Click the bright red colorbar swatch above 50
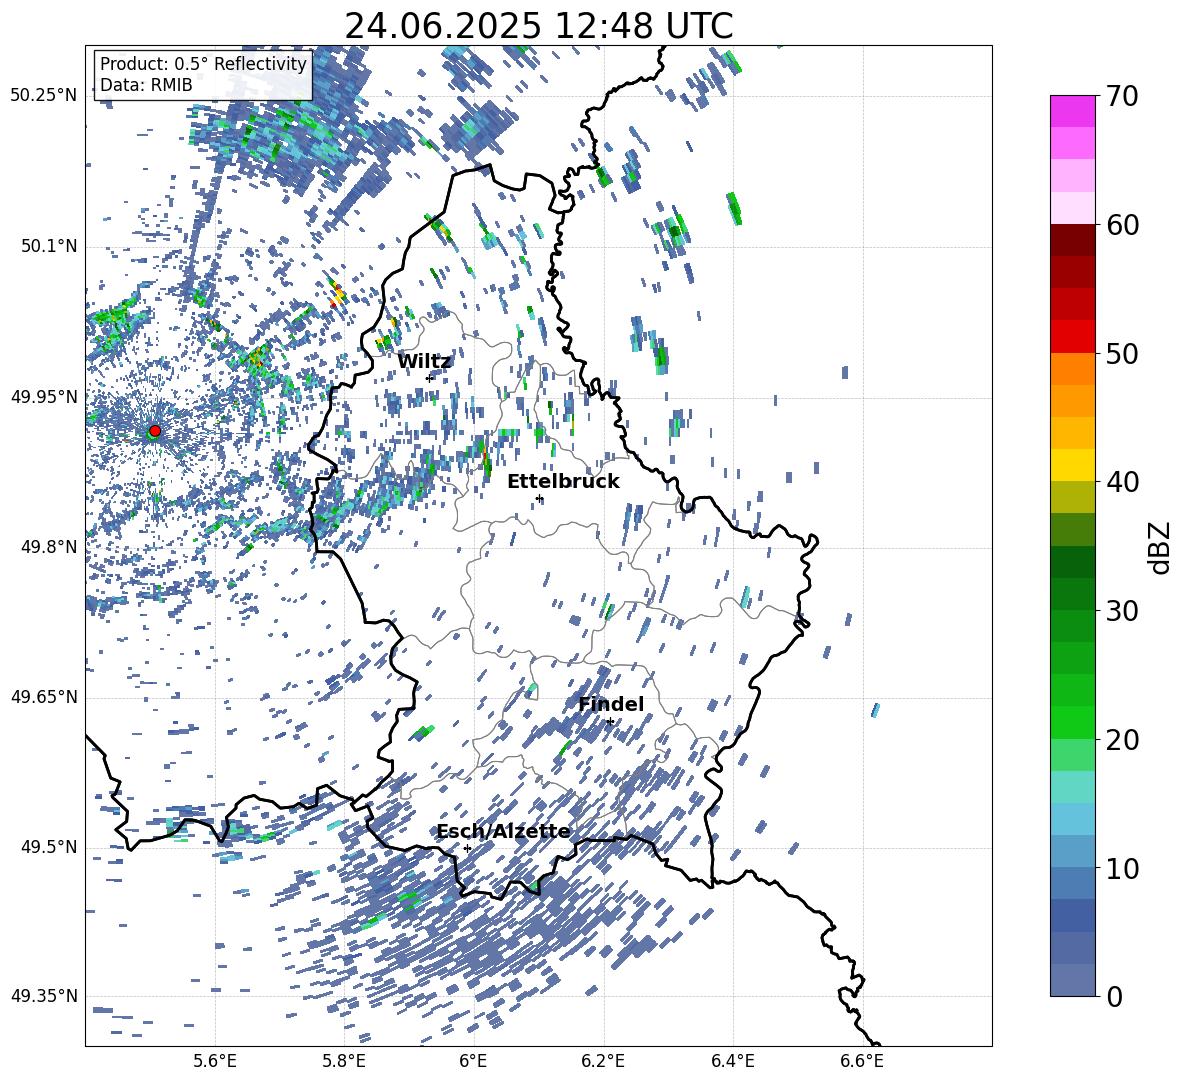Viewport: 1184px width, 1081px height. pos(1072,337)
